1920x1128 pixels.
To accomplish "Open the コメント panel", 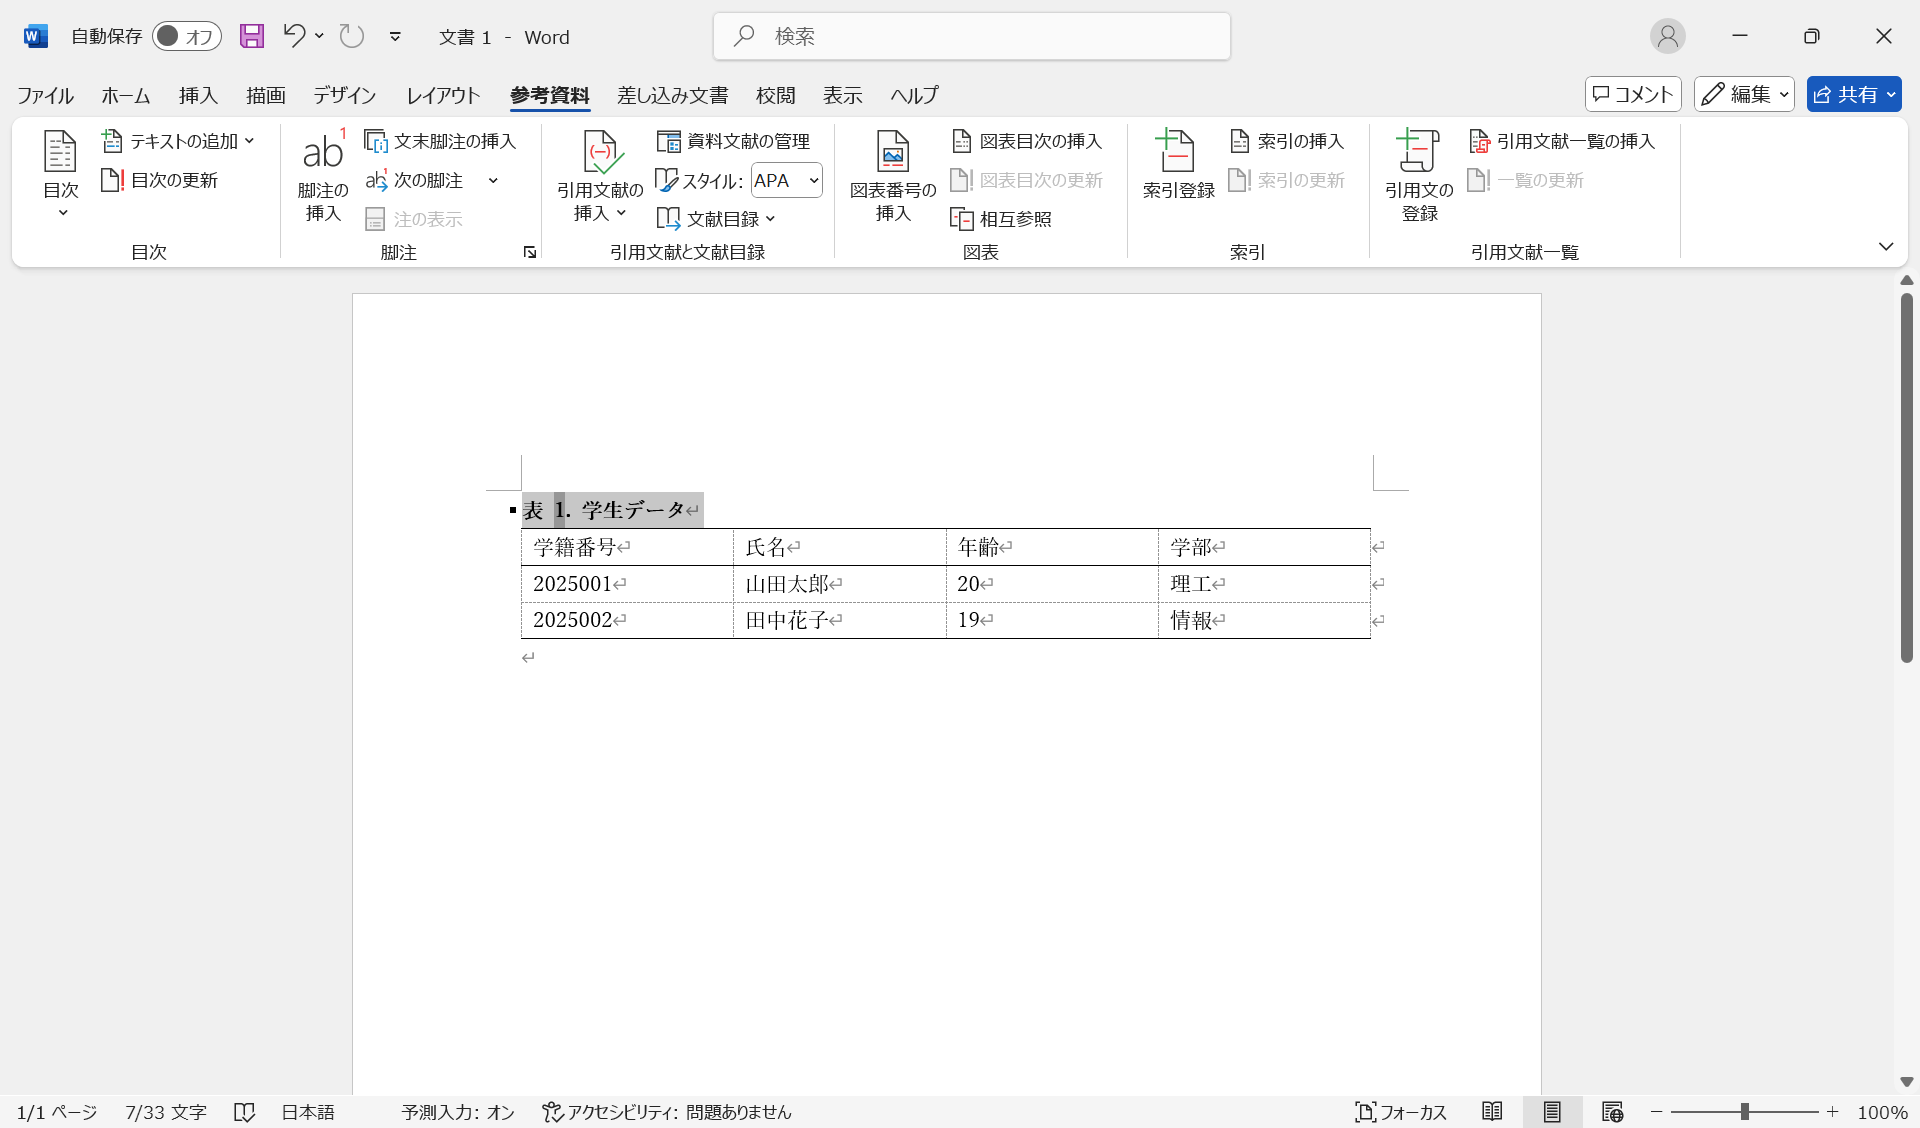I will 1632,94.
